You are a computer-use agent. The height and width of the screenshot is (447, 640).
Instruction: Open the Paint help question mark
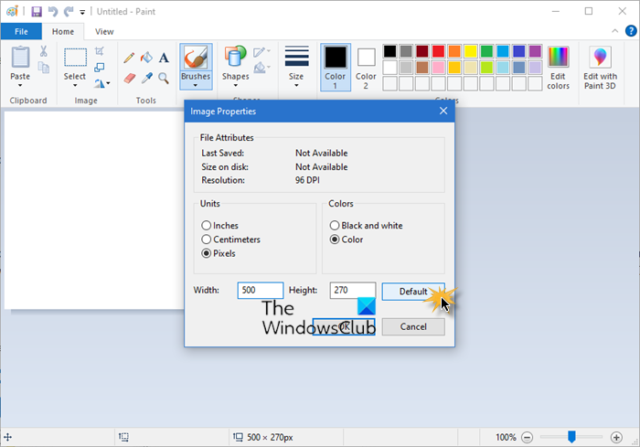coord(631,31)
